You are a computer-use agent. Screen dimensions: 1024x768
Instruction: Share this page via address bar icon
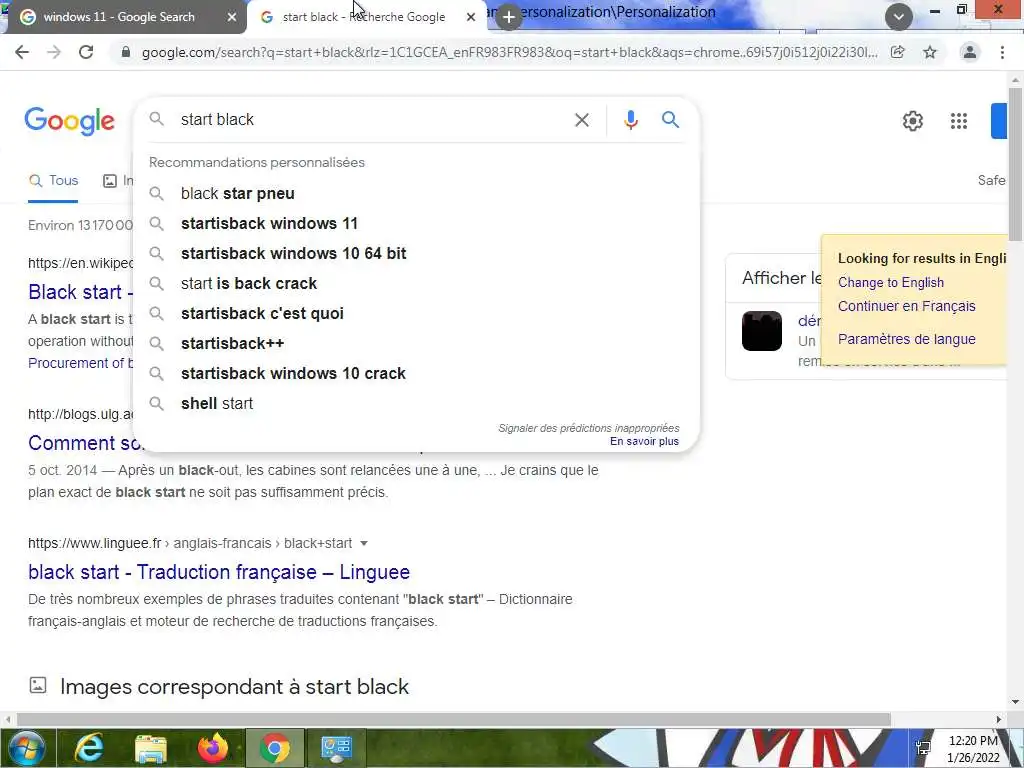pos(897,52)
